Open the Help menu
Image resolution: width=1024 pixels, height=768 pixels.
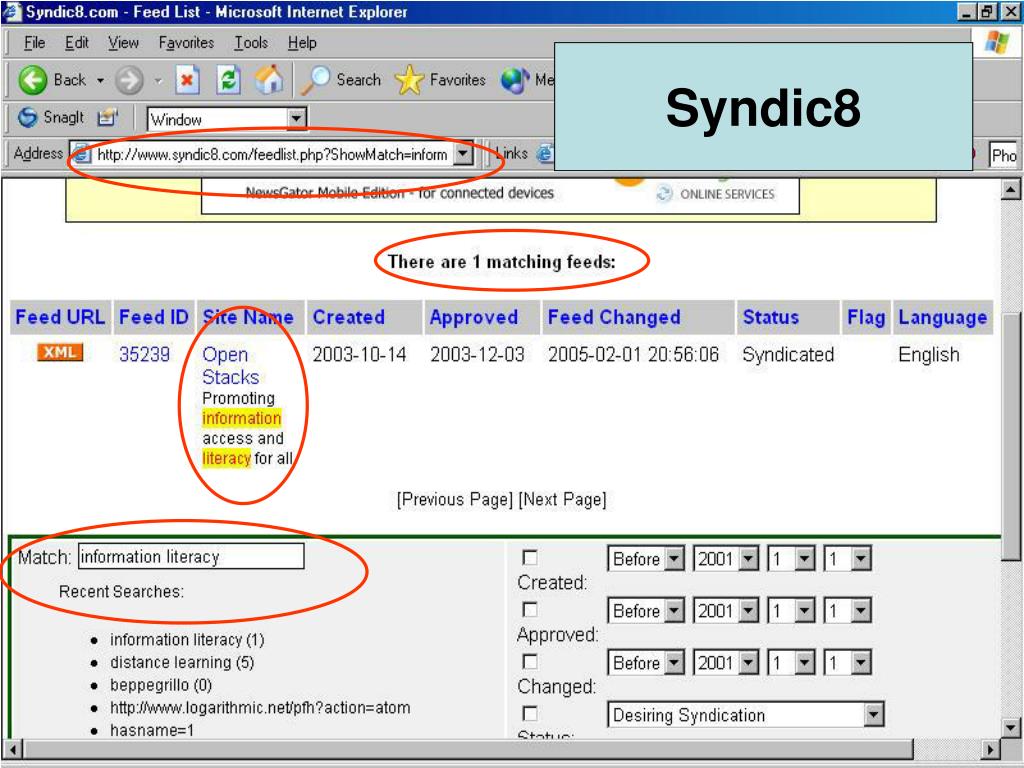(x=302, y=43)
